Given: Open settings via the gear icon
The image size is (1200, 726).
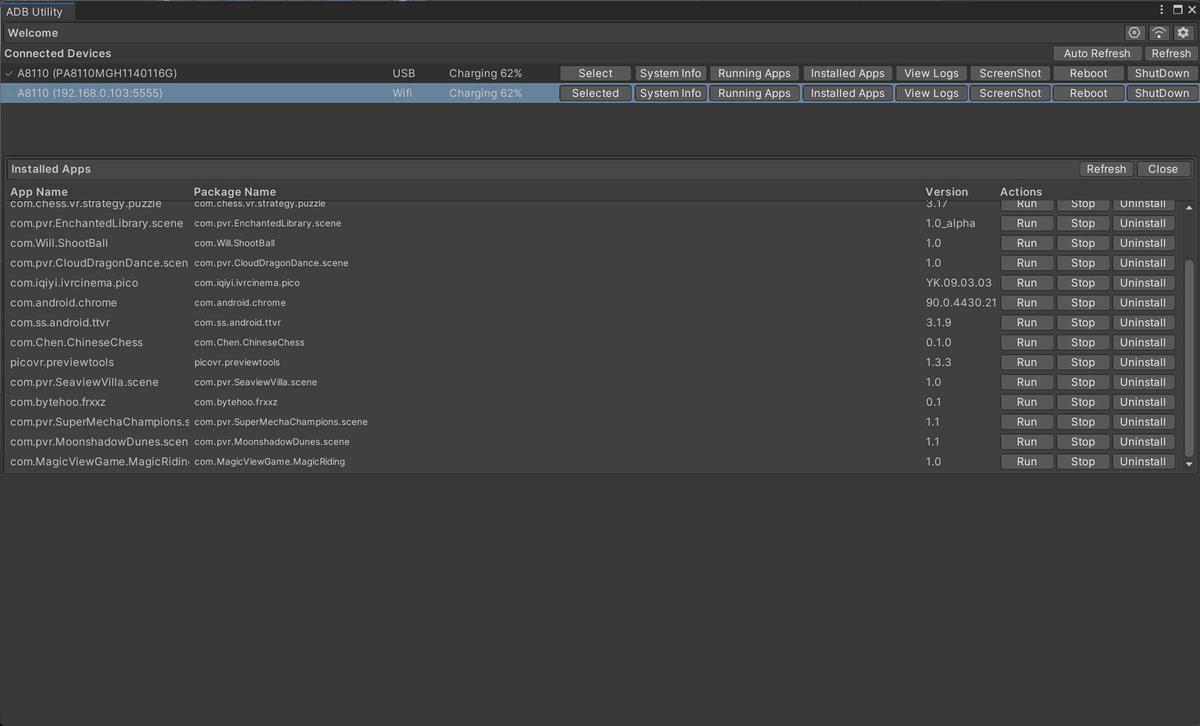Looking at the screenshot, I should pos(1183,33).
